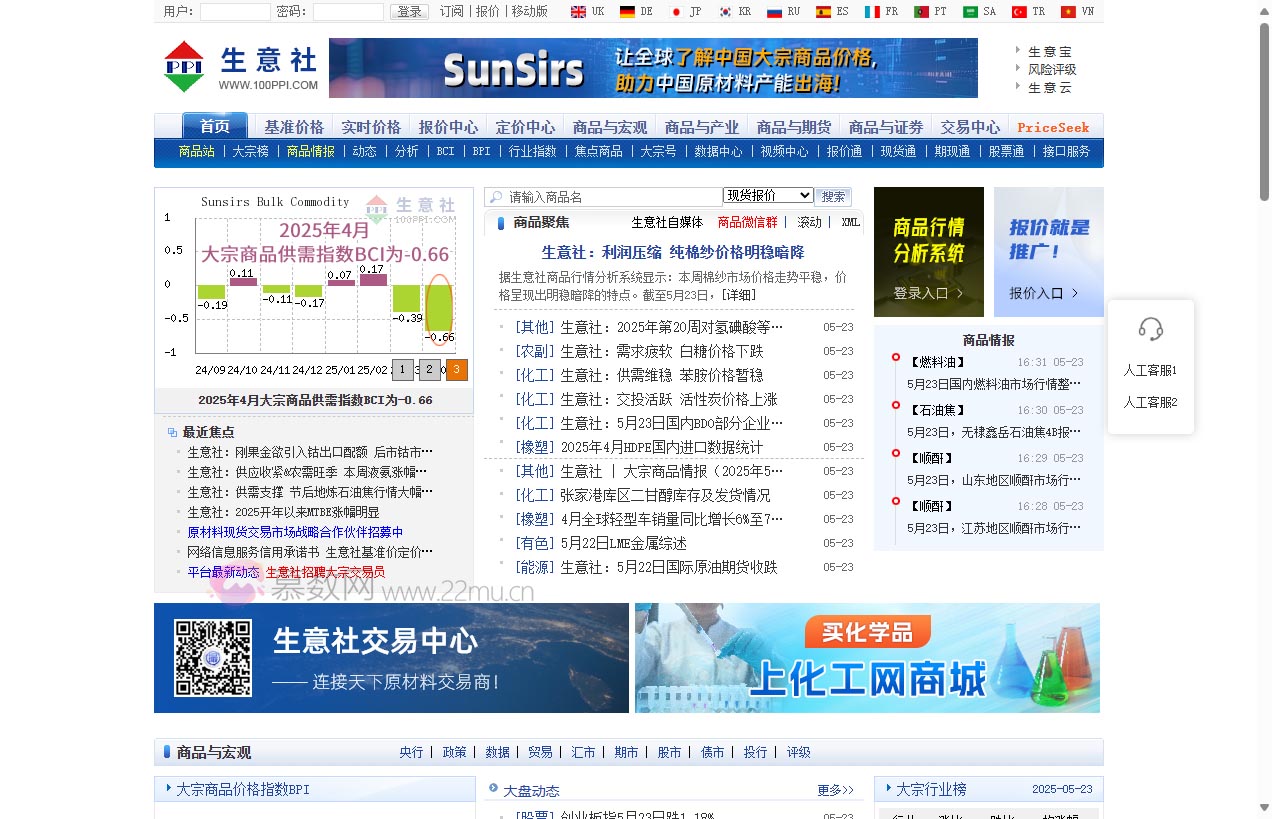This screenshot has width=1272, height=819.
Task: Click the magnifier icon in search box
Action: pyautogui.click(x=496, y=197)
